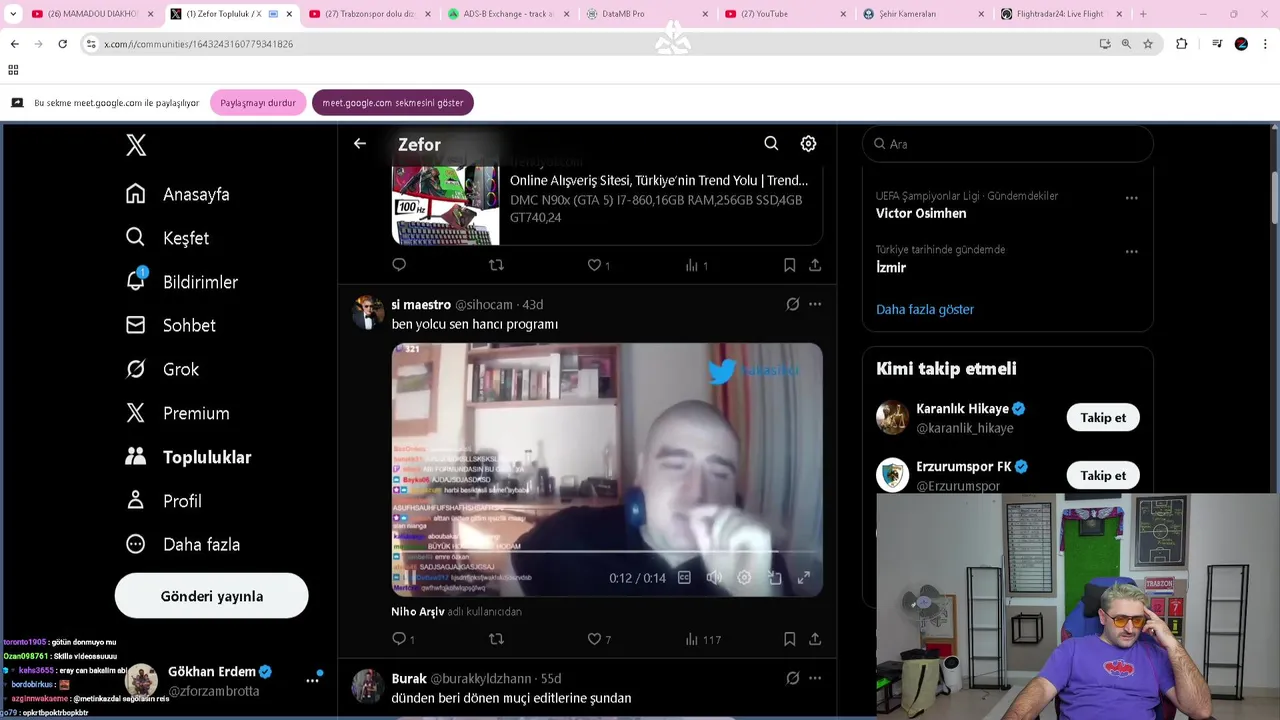This screenshot has height=720, width=1280.
Task: Switch to ADS-B Exchange tab
Action: 508,14
